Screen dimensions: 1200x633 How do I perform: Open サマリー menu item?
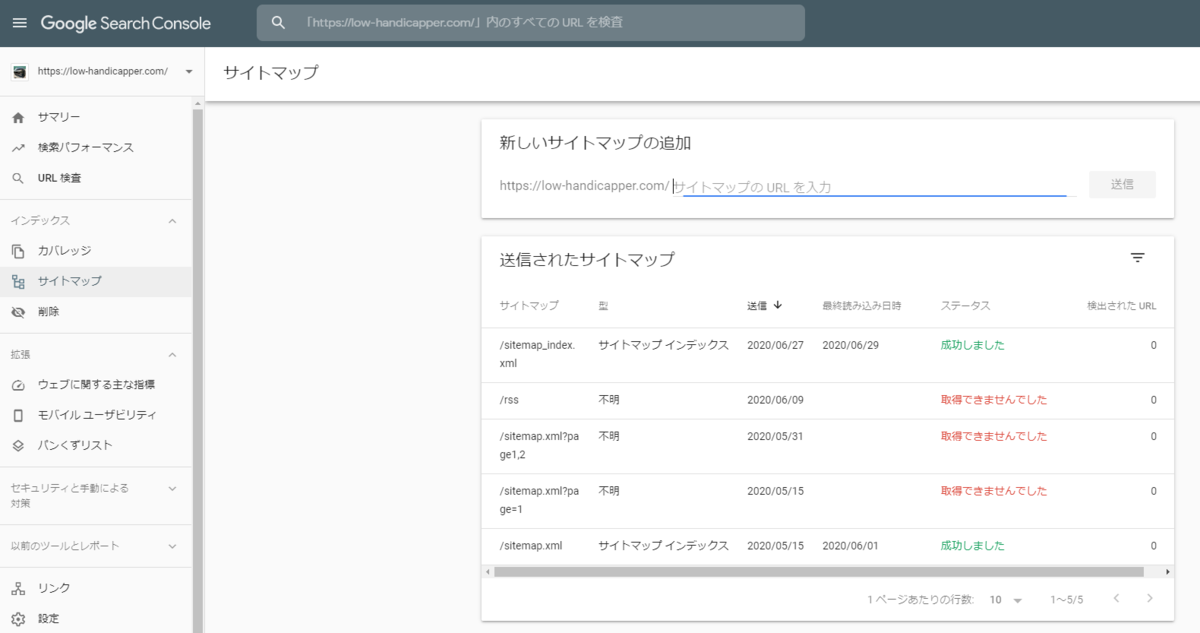[96, 117]
